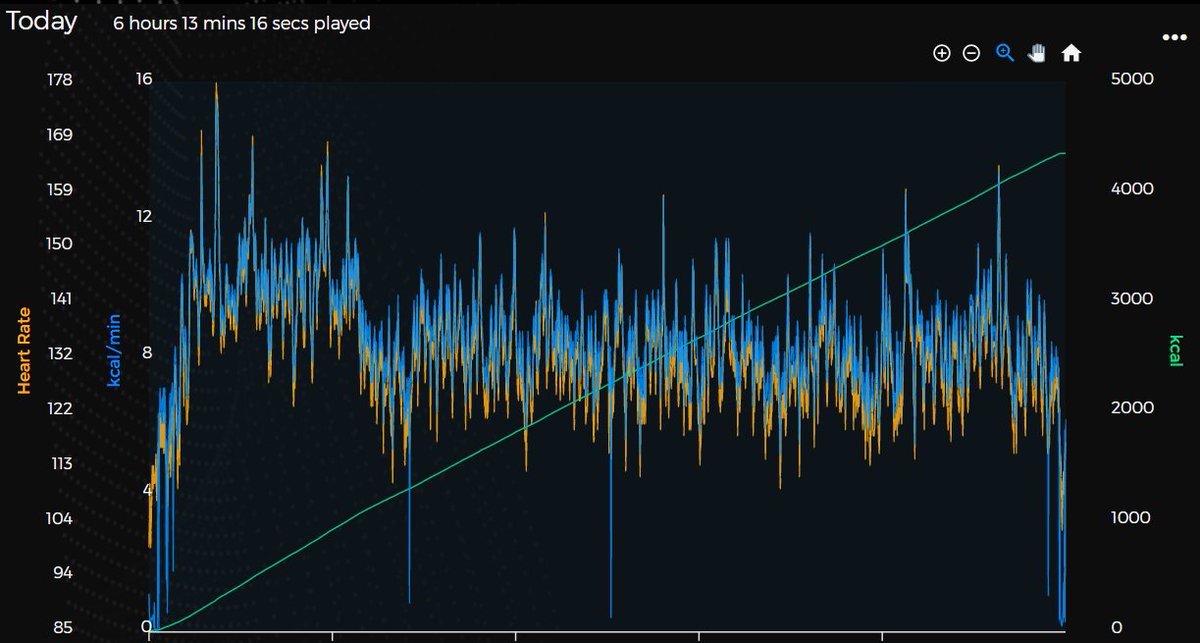Reset the chart view with the home icon

pyautogui.click(x=1071, y=52)
